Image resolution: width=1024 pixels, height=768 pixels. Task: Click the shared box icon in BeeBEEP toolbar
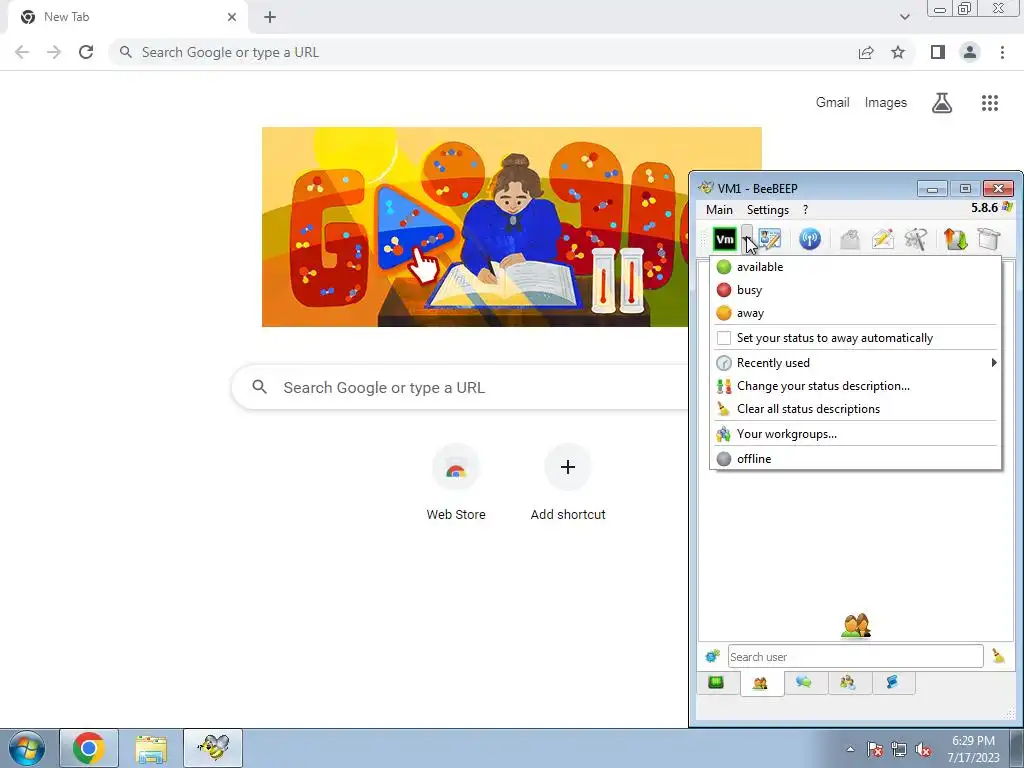(x=989, y=239)
